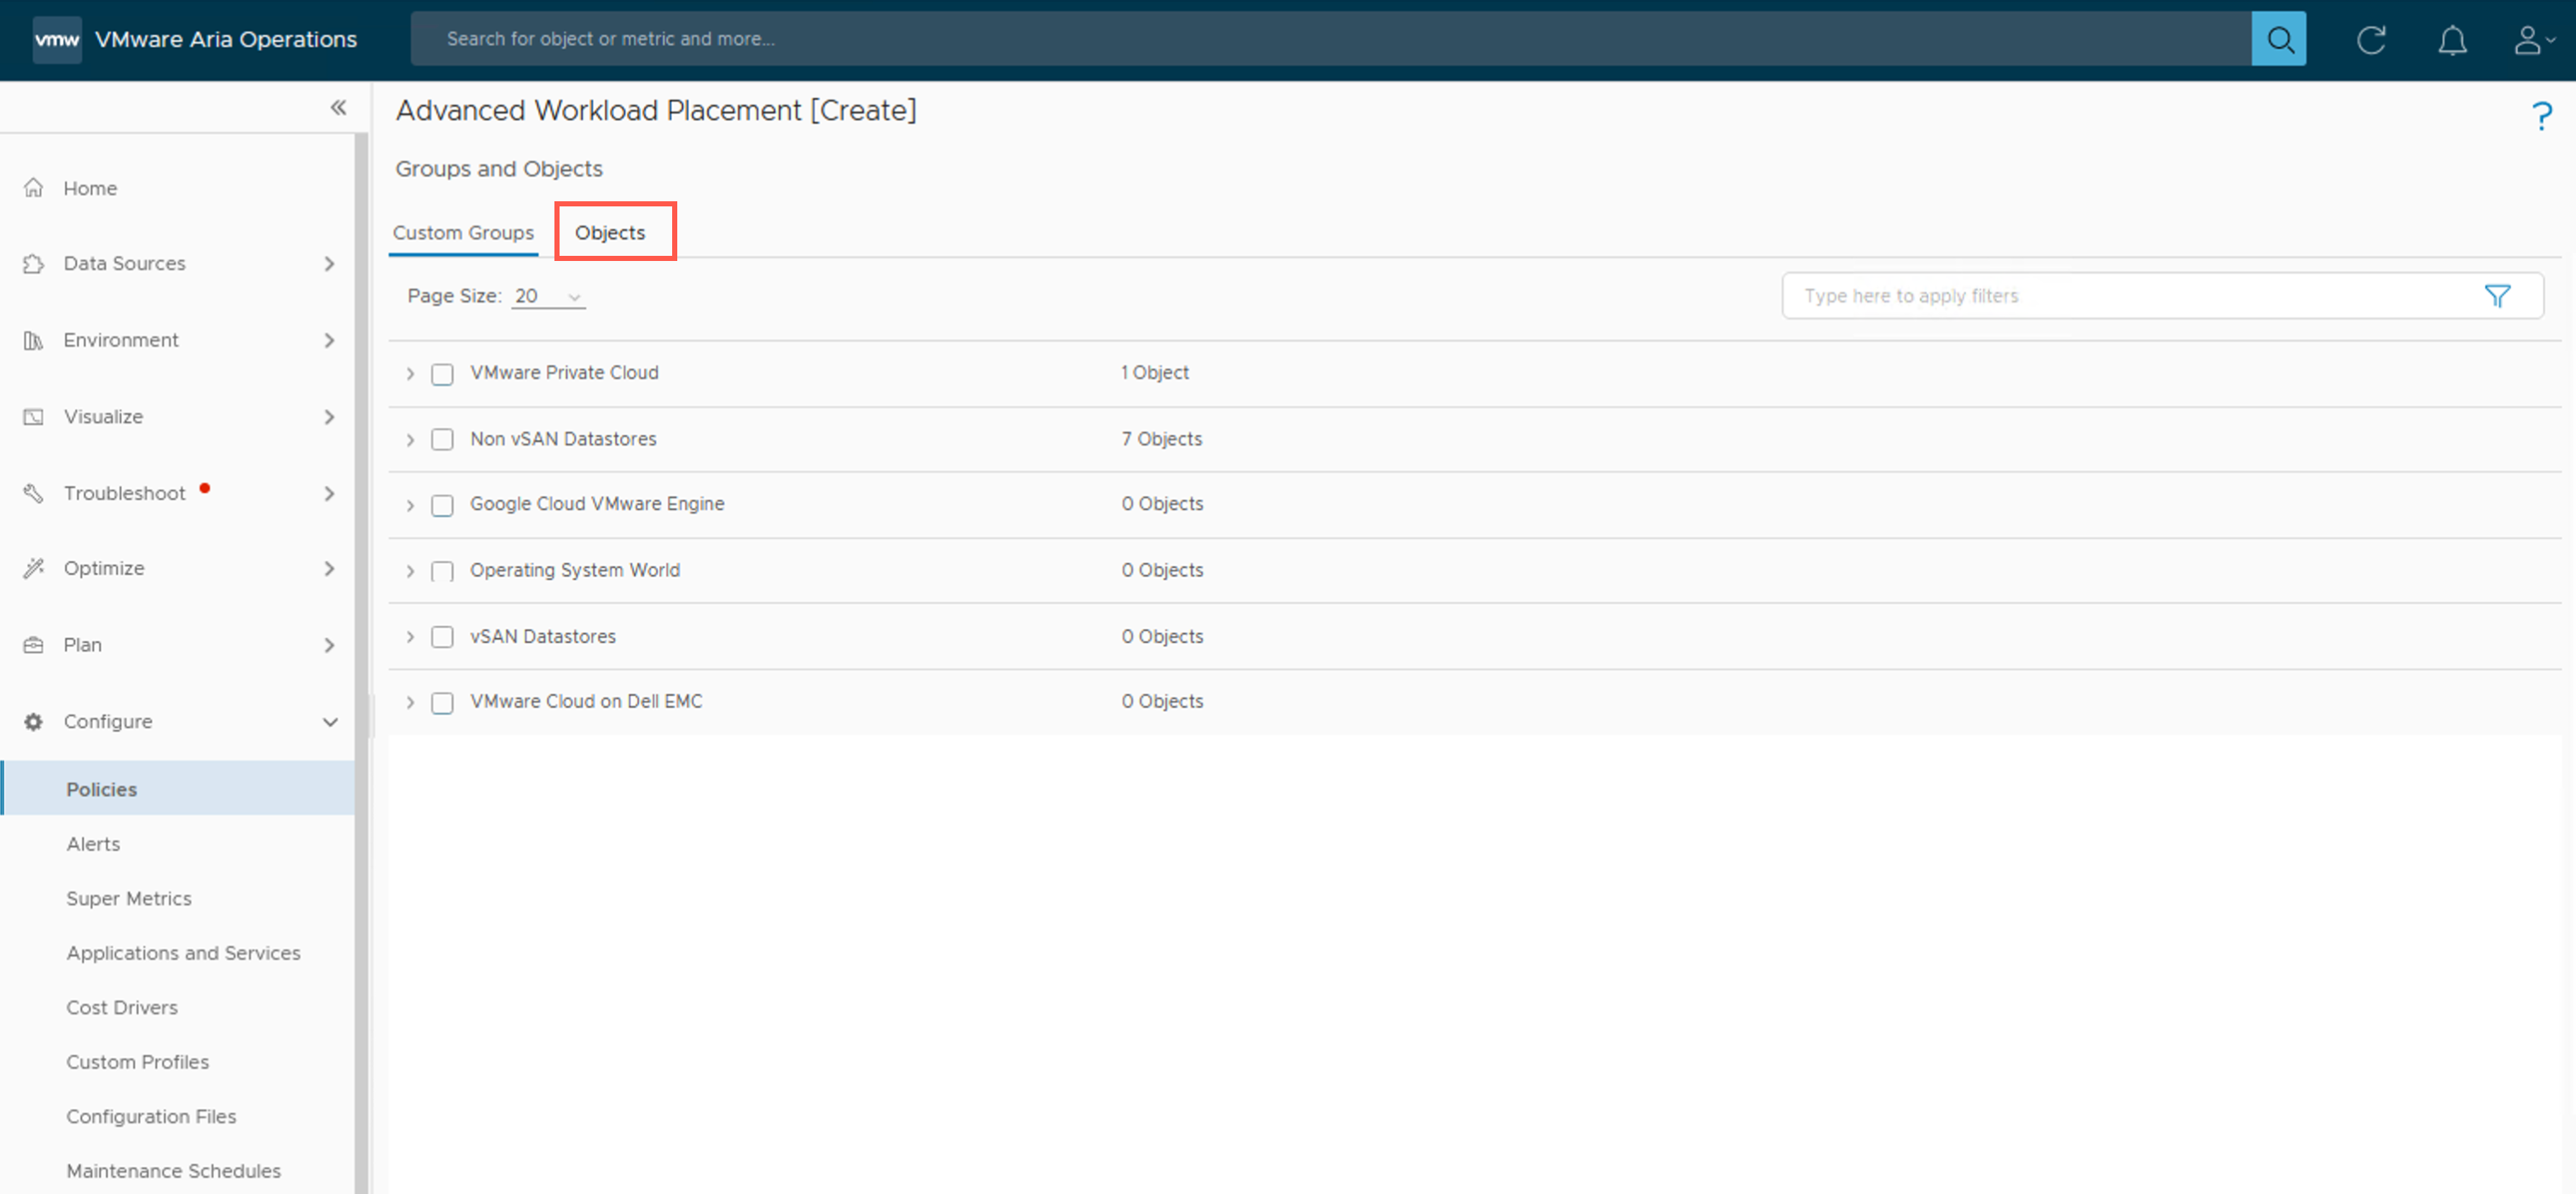Click the filter funnel icon
The width and height of the screenshot is (2576, 1194).
coord(2497,296)
